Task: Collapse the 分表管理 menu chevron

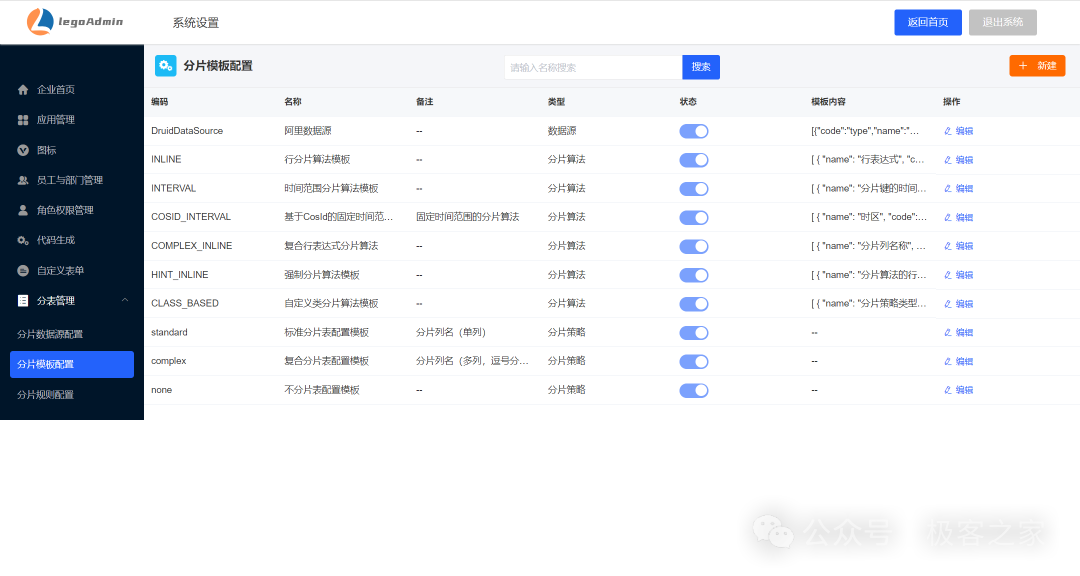Action: 125,300
